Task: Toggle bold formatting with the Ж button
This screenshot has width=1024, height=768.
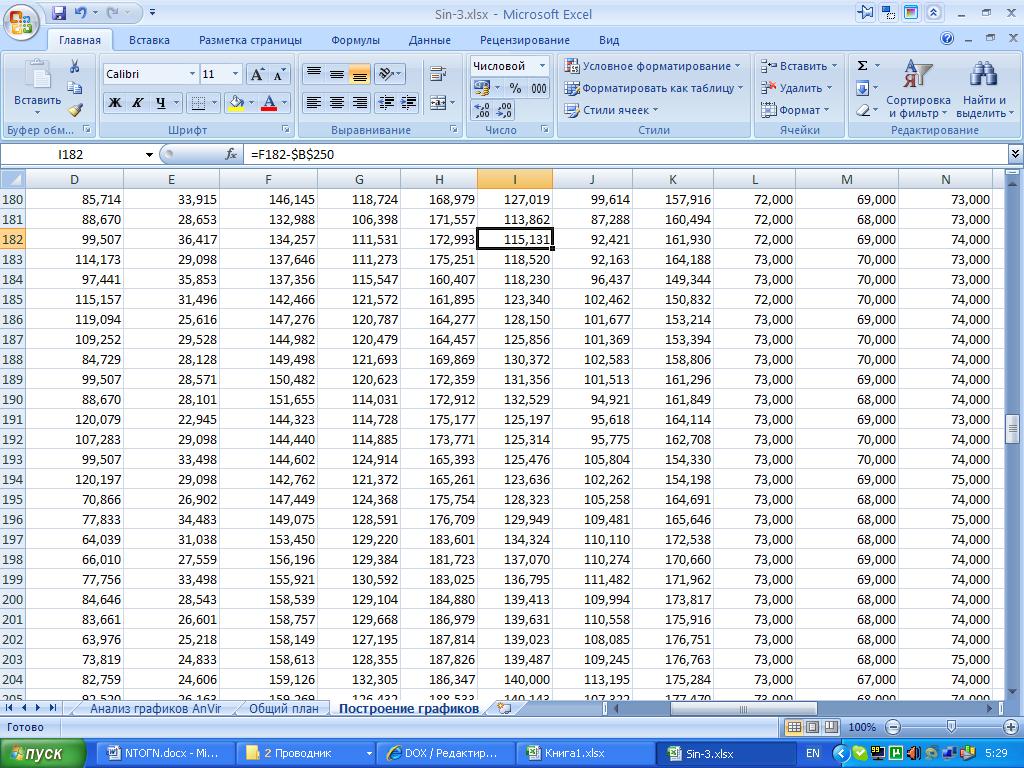Action: [x=114, y=103]
